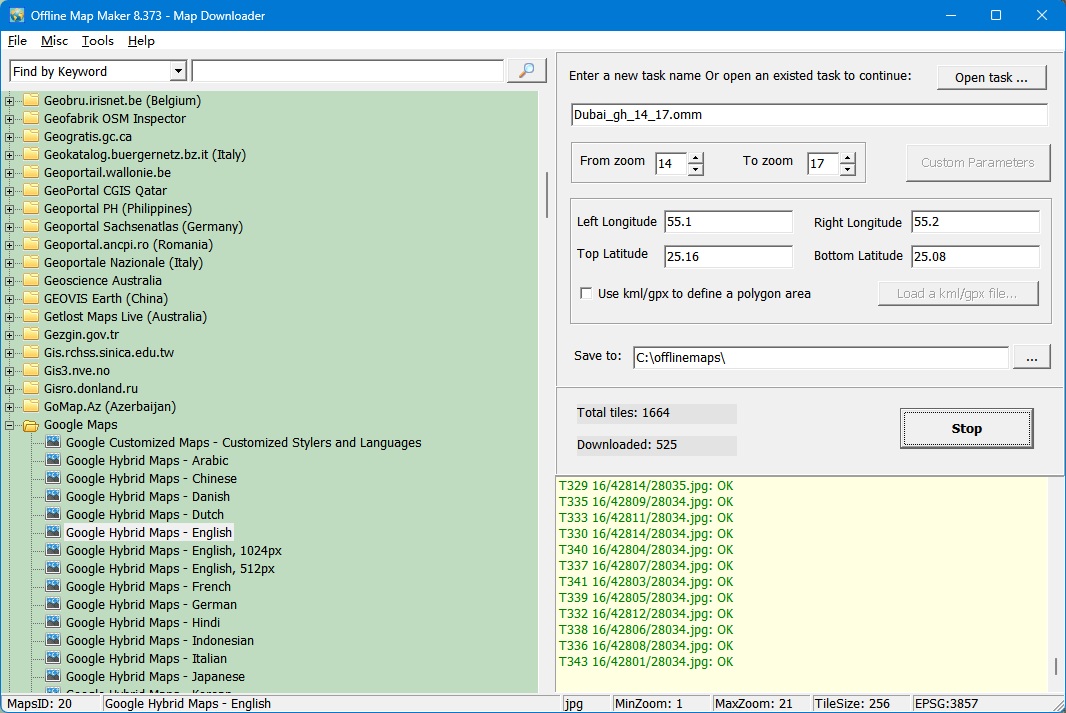The width and height of the screenshot is (1066, 713).
Task: Click the Top Latitude input field
Action: 728,256
